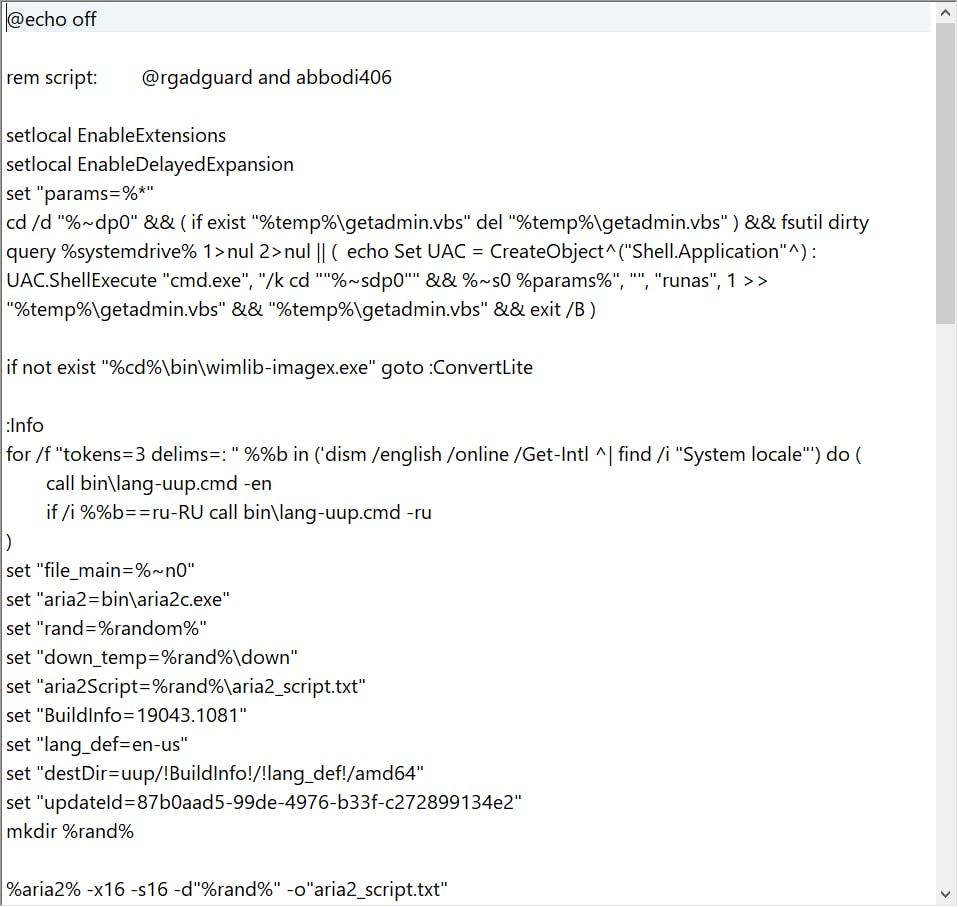Viewport: 958px width, 907px height.
Task: Click the '@echo off' line
Action: 51,20
